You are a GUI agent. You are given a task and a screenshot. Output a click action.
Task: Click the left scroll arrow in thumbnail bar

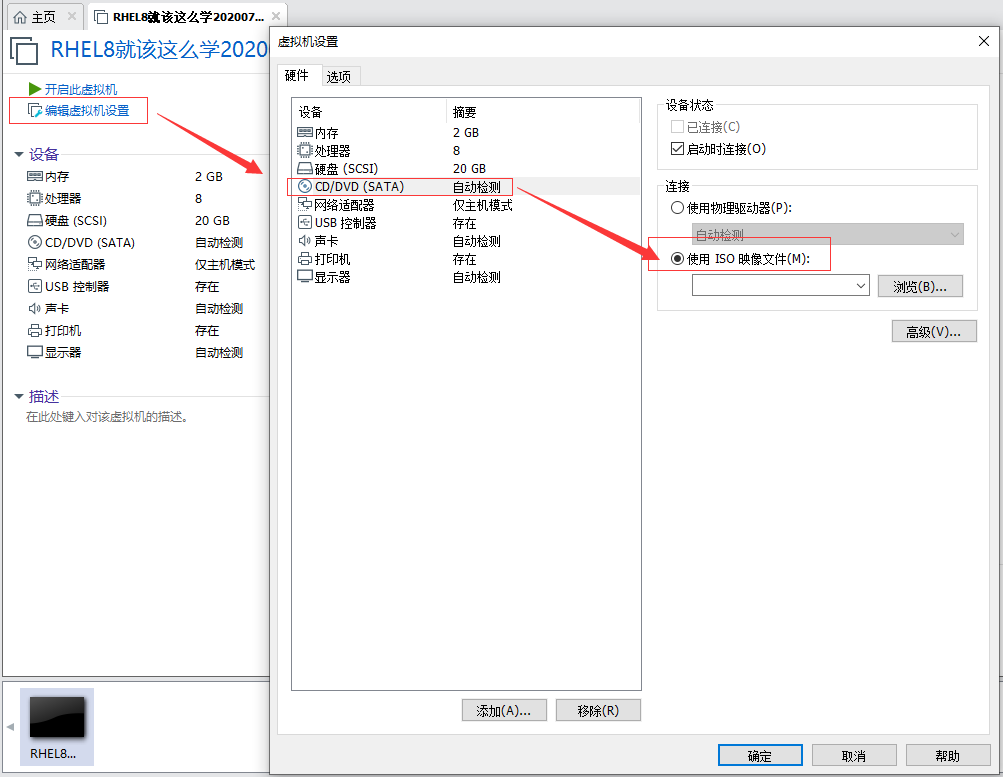tap(10, 726)
